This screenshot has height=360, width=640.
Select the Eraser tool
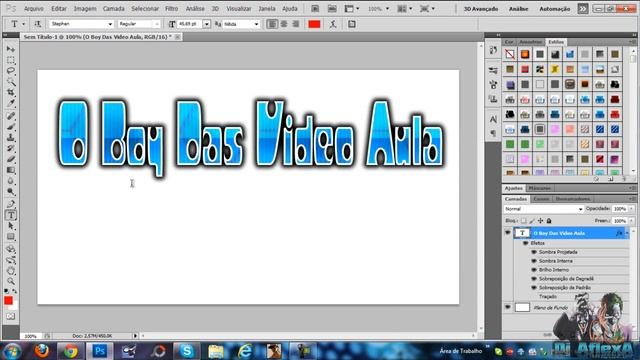(x=11, y=160)
